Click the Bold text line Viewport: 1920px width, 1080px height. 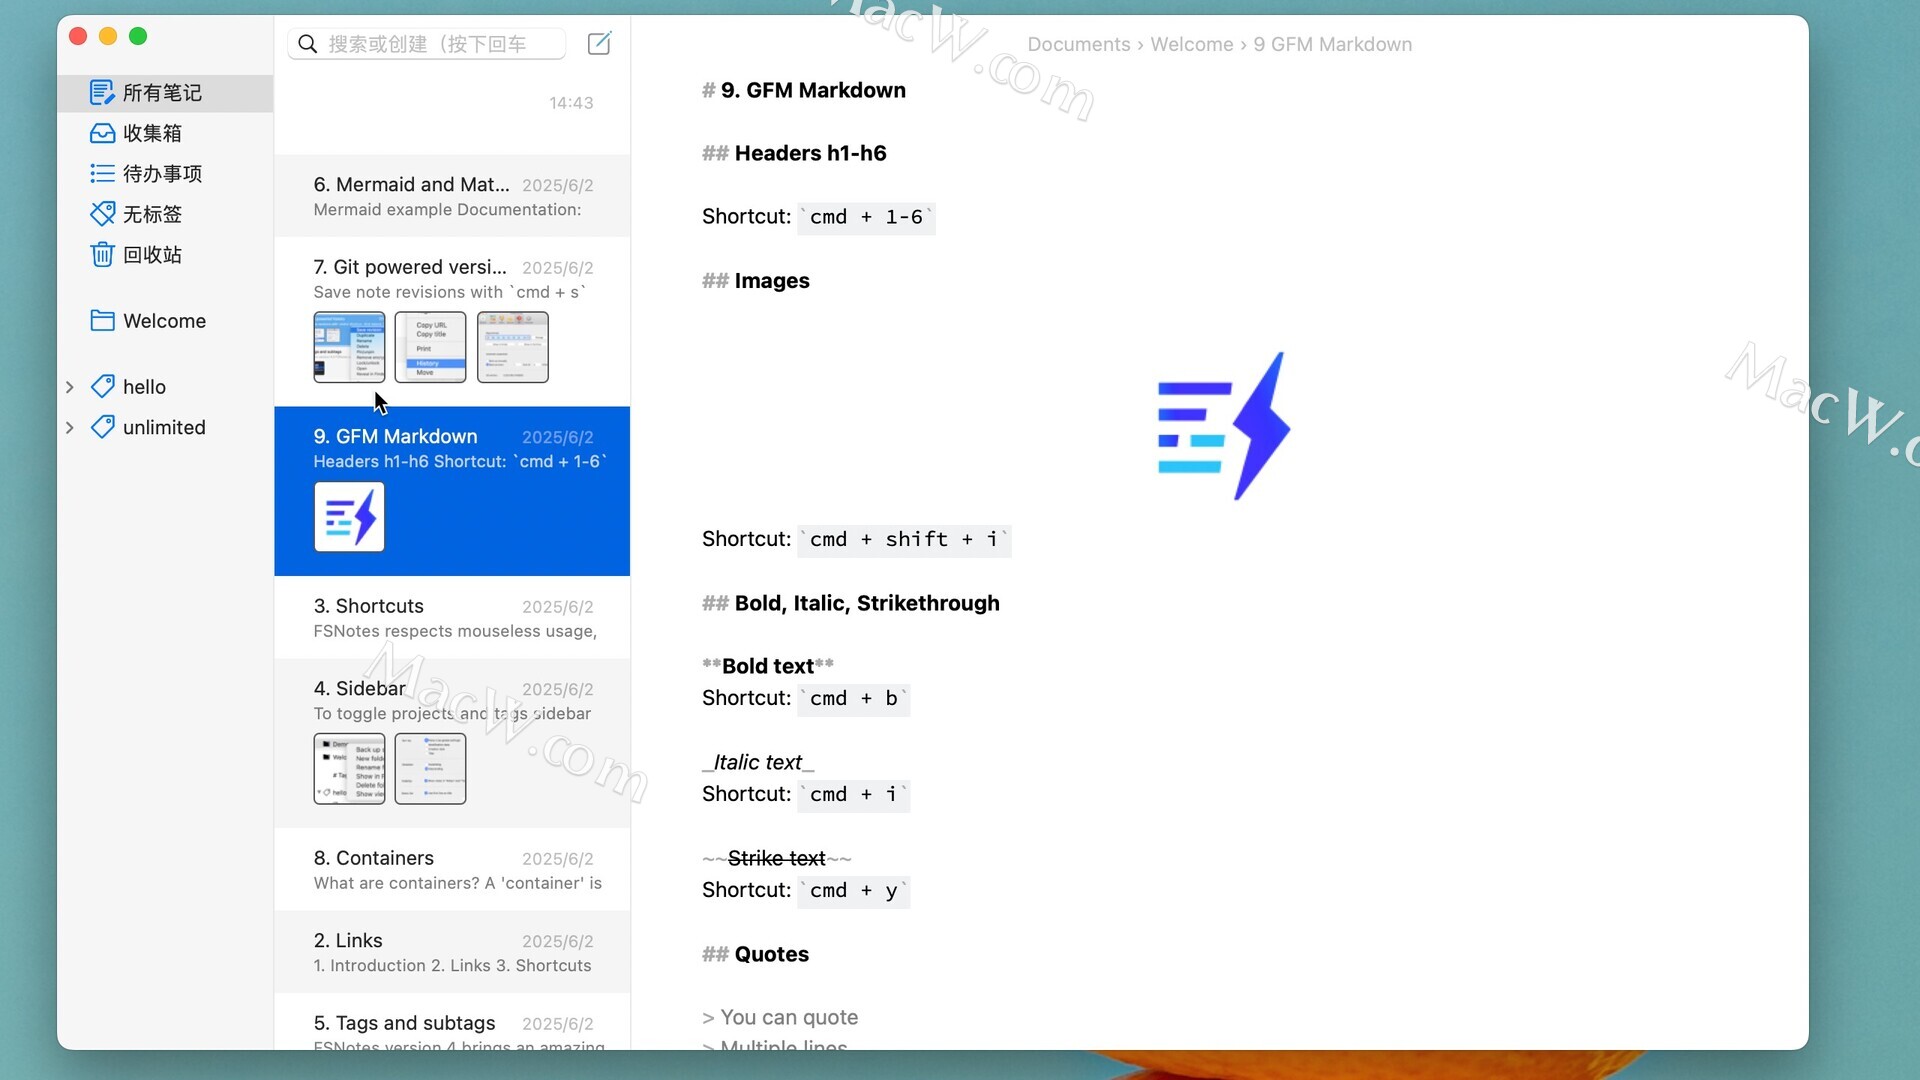[x=768, y=666]
